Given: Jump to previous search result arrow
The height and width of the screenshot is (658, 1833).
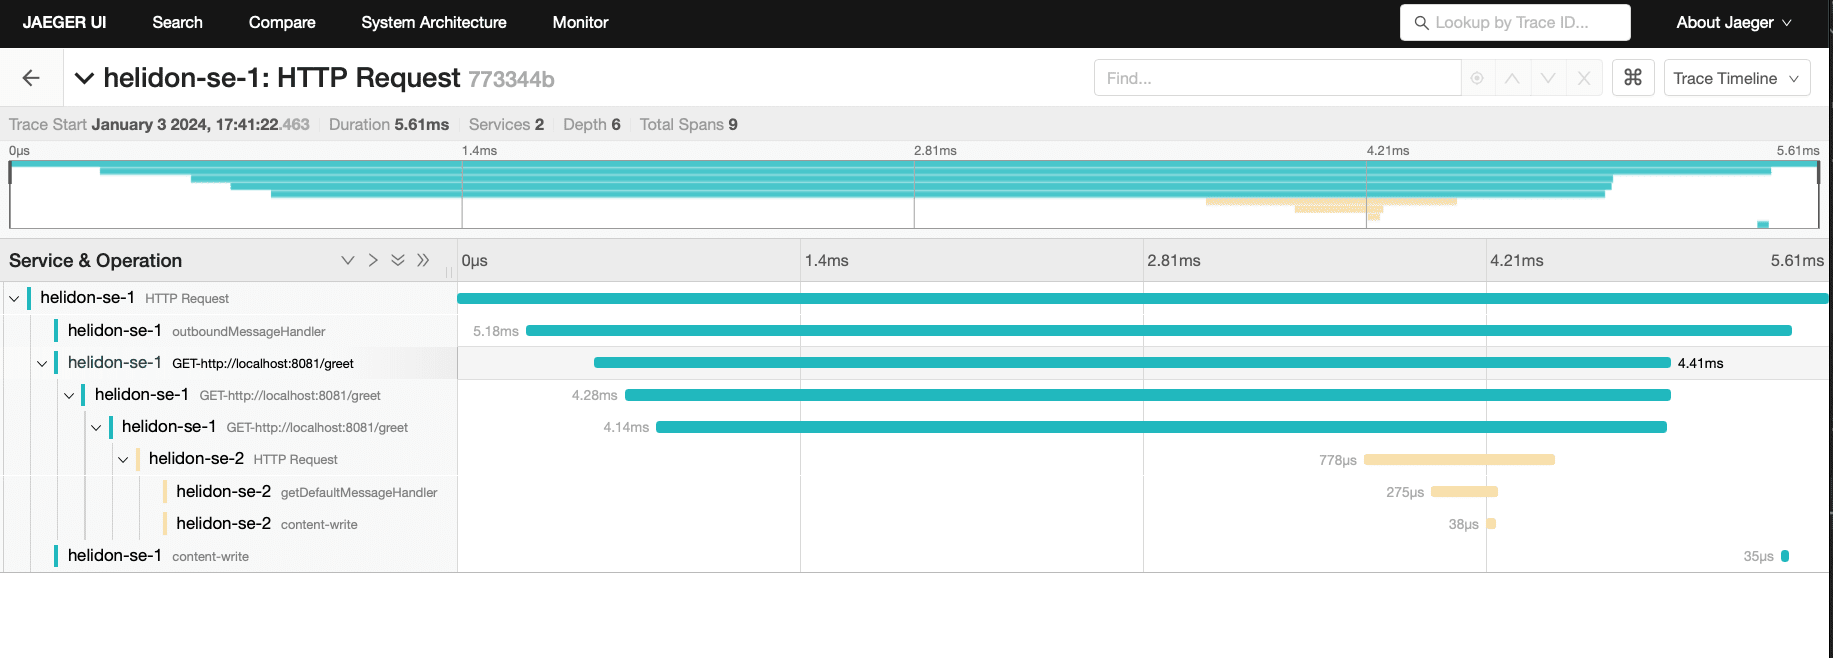Looking at the screenshot, I should [1512, 78].
